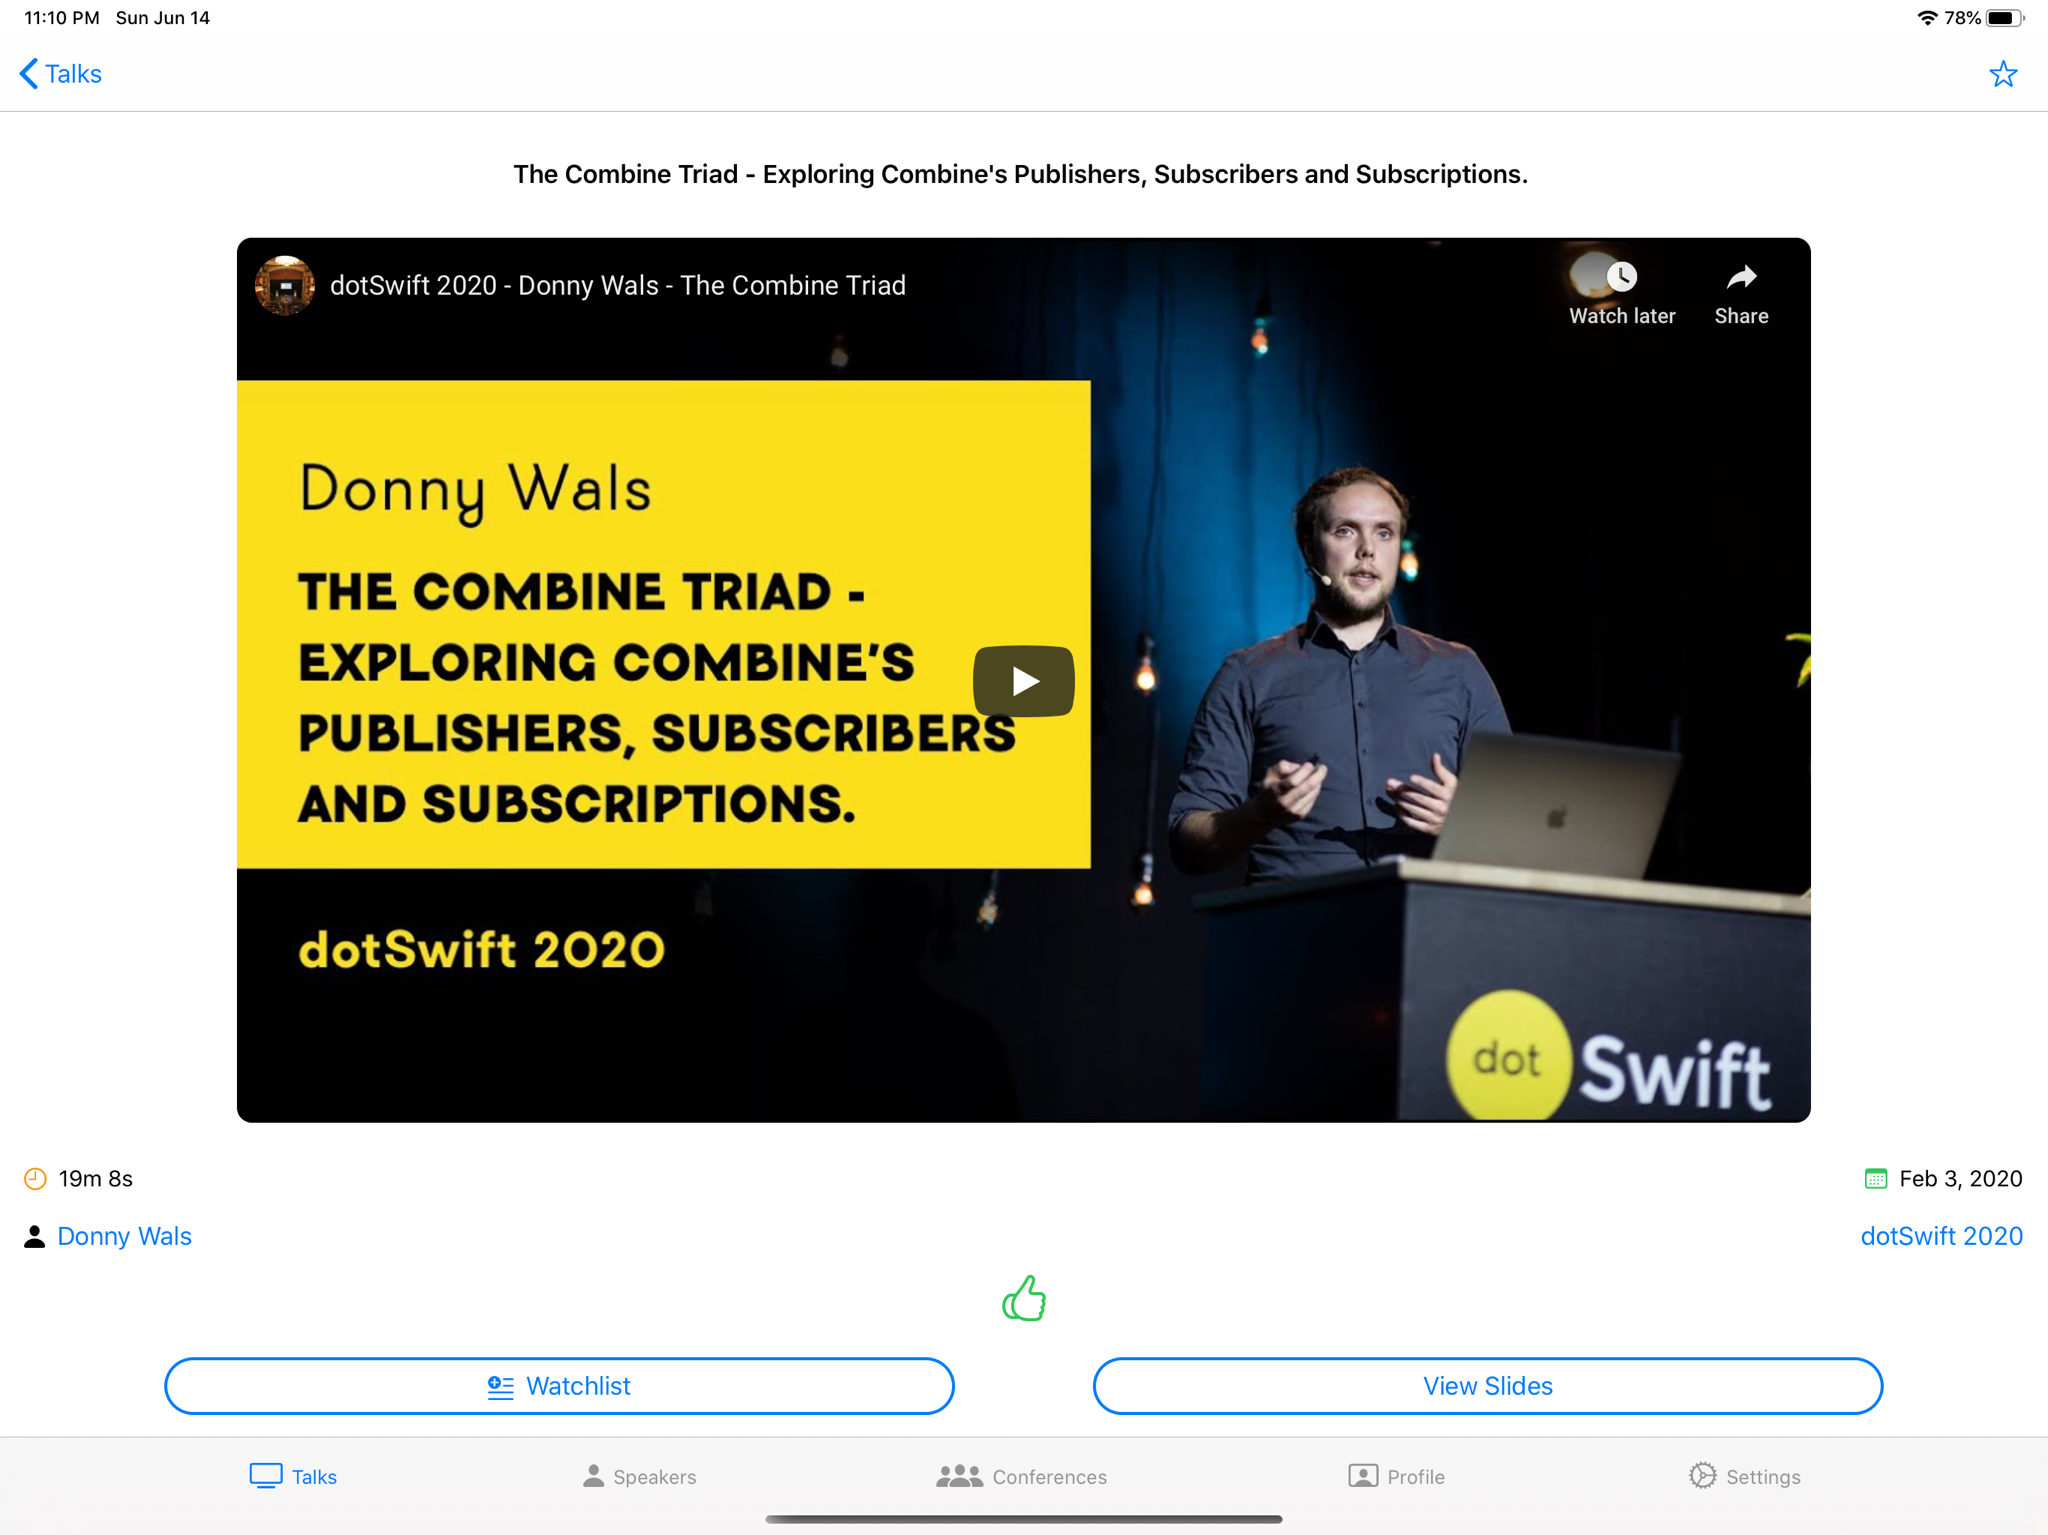Switch to the Speakers tab
The height and width of the screenshot is (1535, 2048).
(x=639, y=1476)
